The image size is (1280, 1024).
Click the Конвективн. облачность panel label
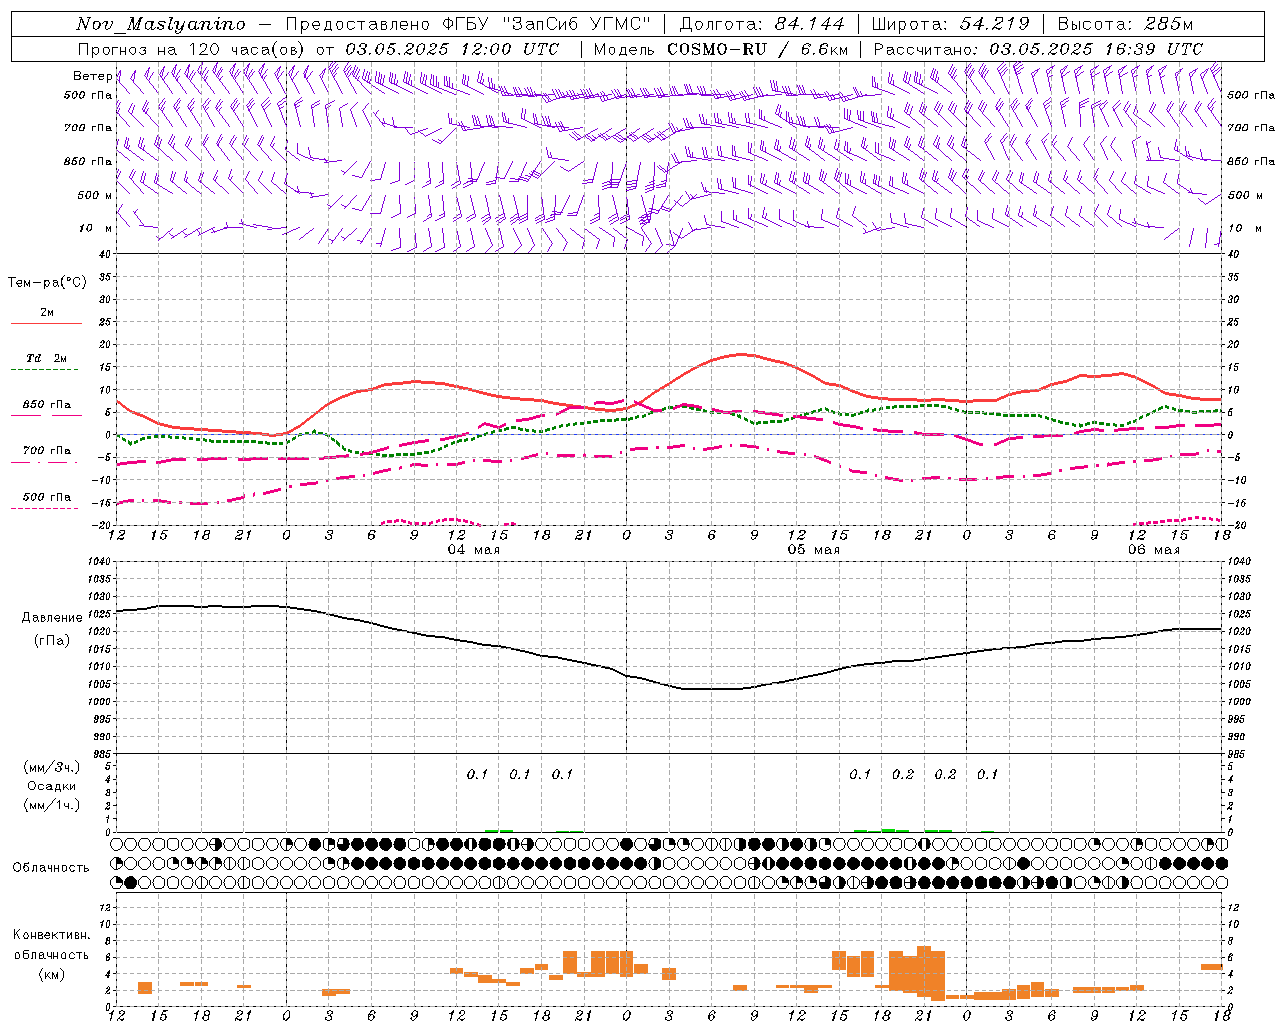click(51, 944)
